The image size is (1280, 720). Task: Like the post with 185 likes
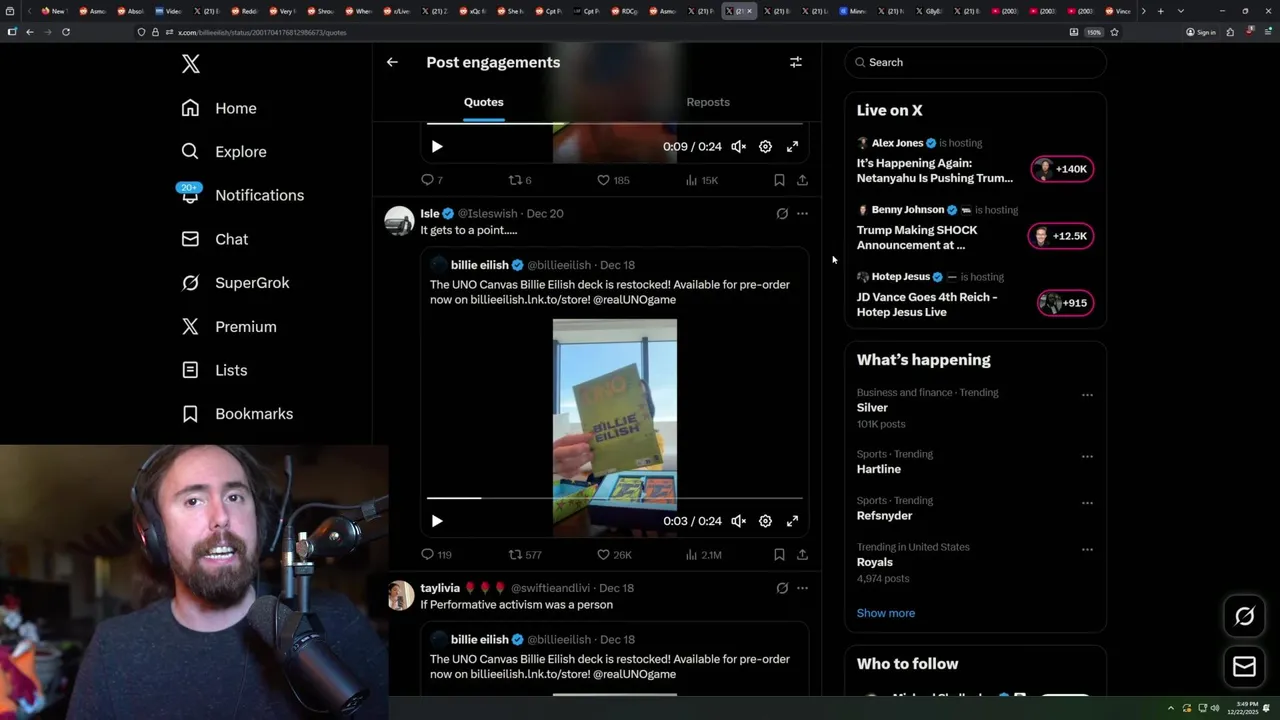(x=613, y=180)
